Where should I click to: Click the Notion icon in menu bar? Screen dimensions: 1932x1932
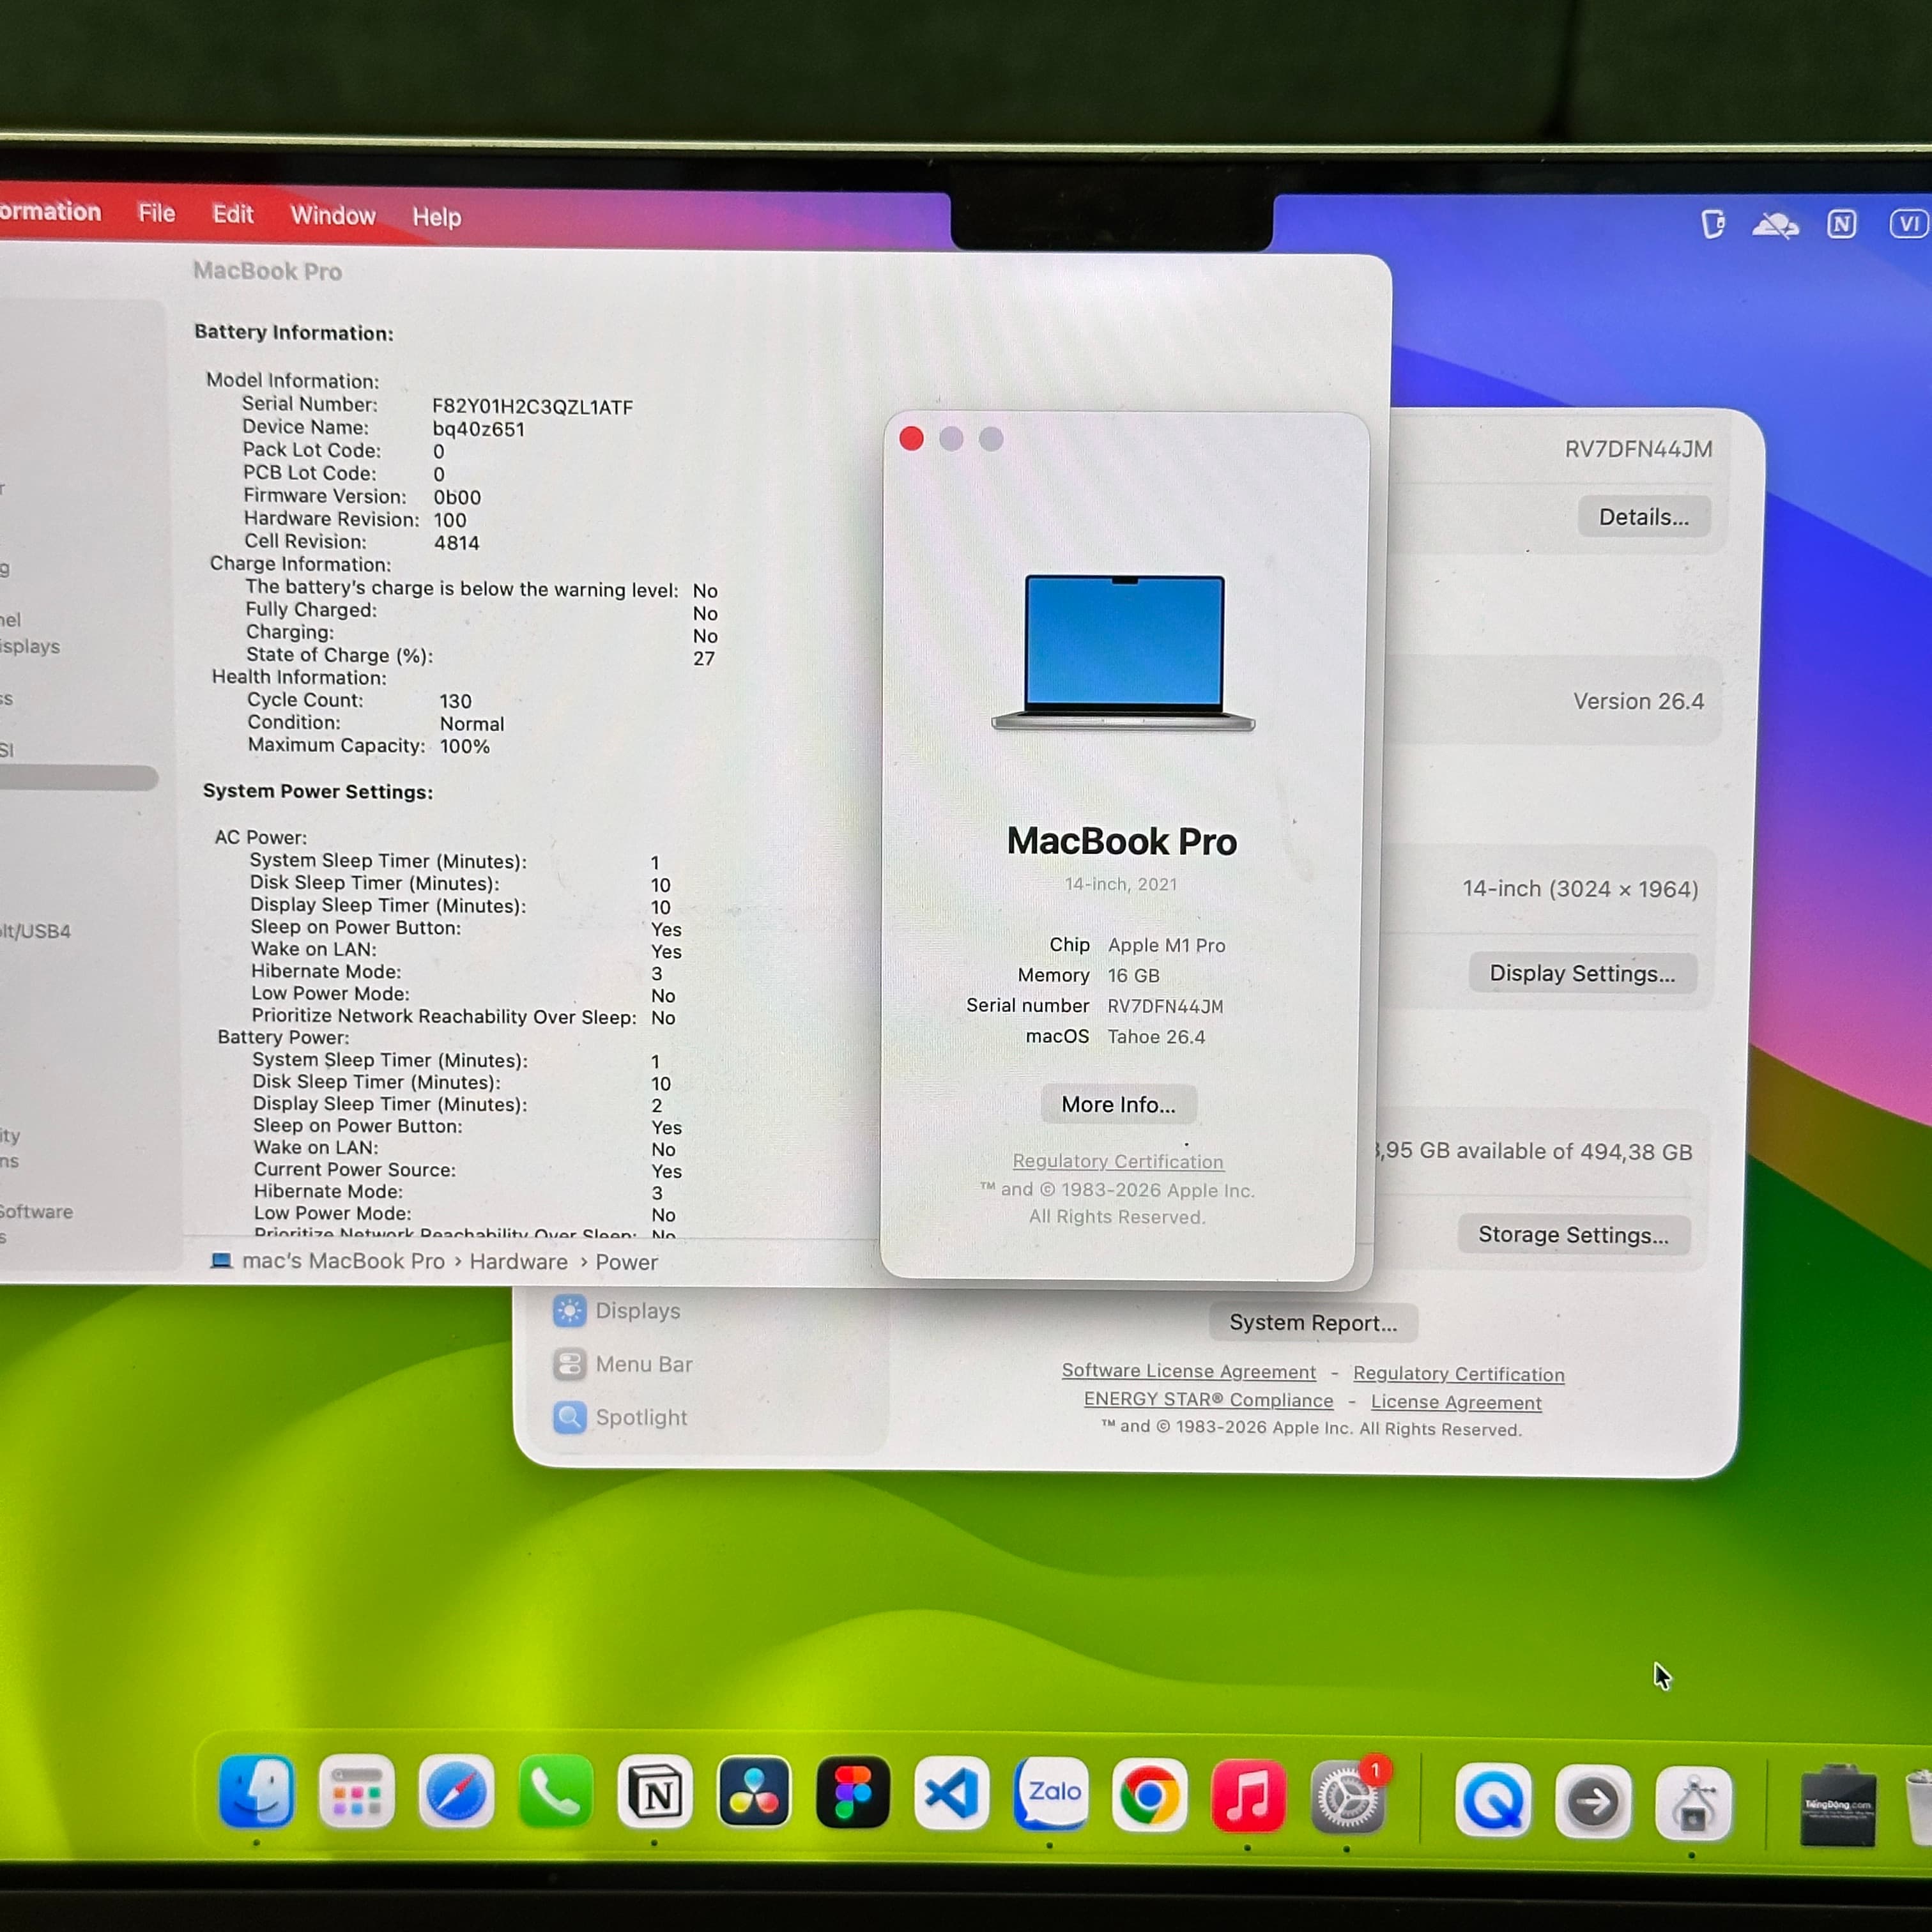[x=1841, y=224]
